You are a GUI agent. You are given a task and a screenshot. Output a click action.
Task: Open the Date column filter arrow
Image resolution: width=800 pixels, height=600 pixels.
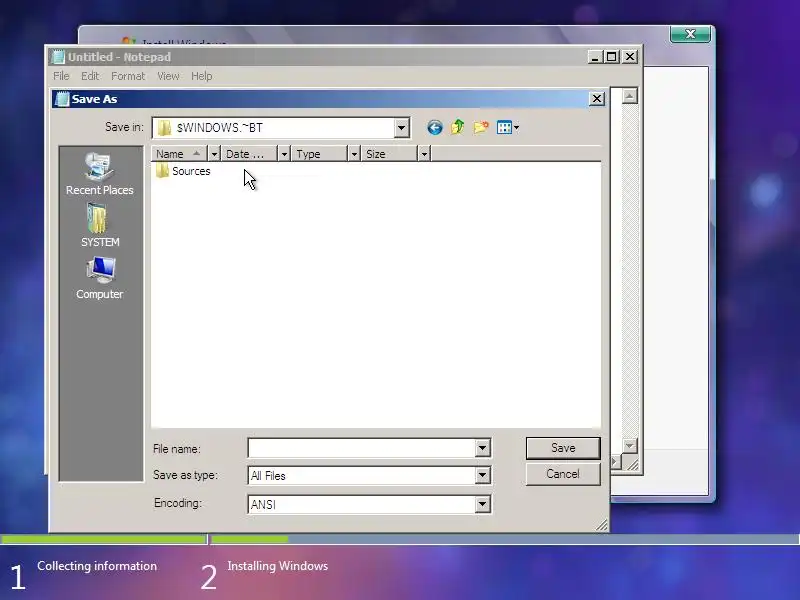coord(284,154)
